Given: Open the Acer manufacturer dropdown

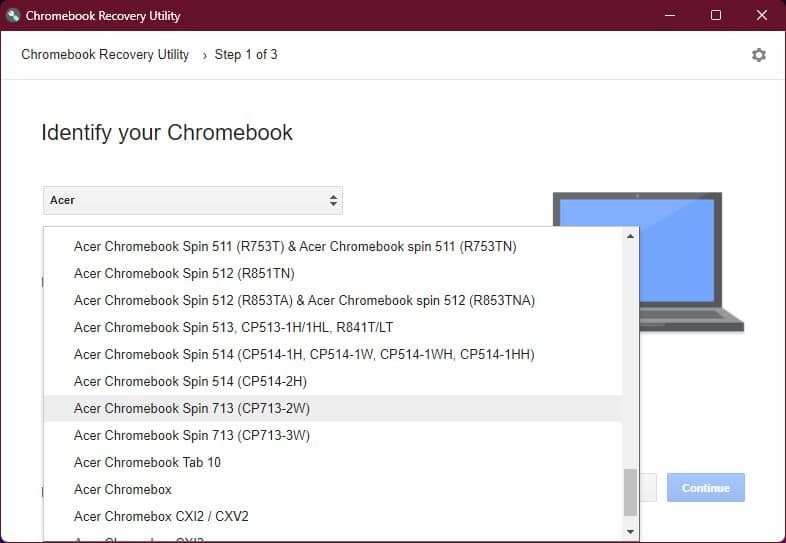Looking at the screenshot, I should tap(193, 200).
